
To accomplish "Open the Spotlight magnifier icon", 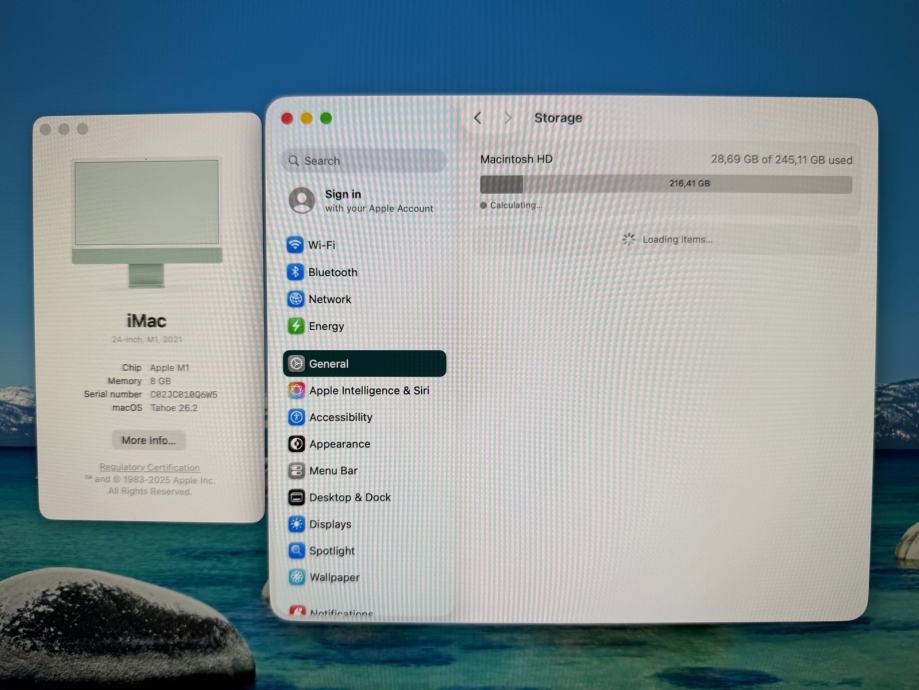I will pos(297,550).
